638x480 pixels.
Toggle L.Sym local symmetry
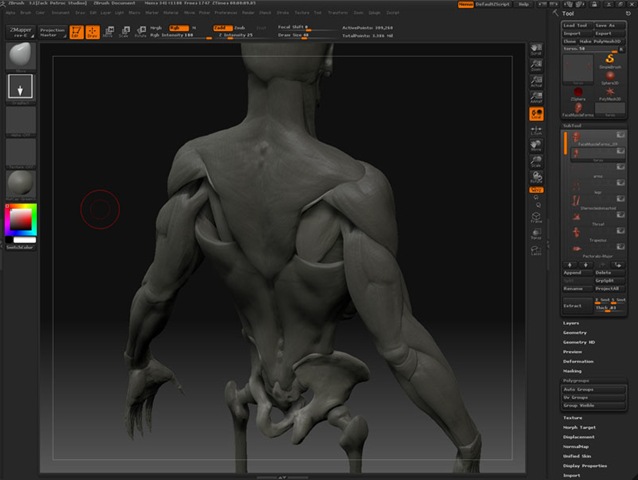click(x=536, y=130)
